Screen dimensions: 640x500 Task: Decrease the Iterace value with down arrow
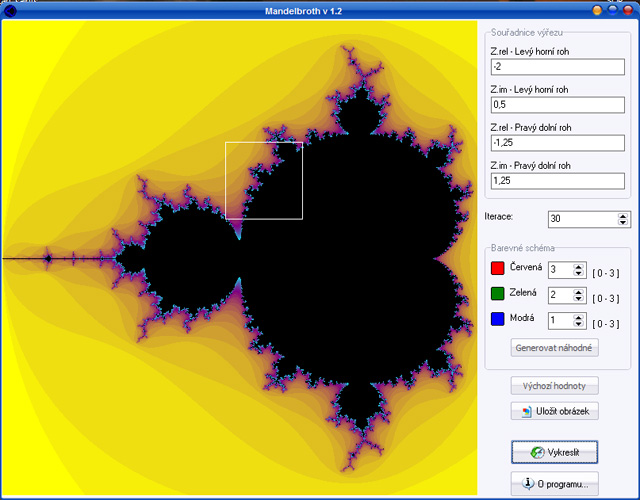[x=623, y=222]
